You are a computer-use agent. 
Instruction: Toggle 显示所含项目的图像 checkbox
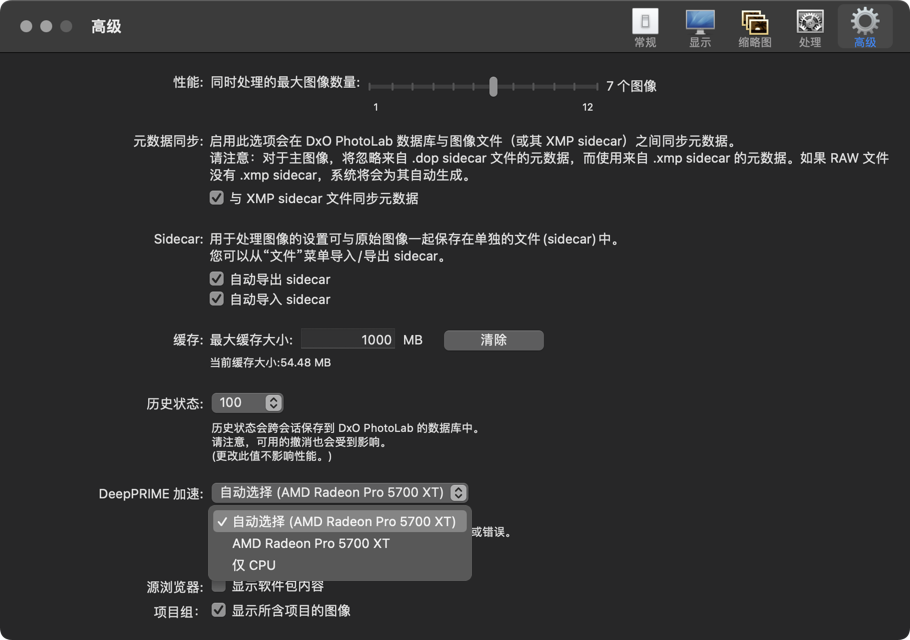[218, 610]
